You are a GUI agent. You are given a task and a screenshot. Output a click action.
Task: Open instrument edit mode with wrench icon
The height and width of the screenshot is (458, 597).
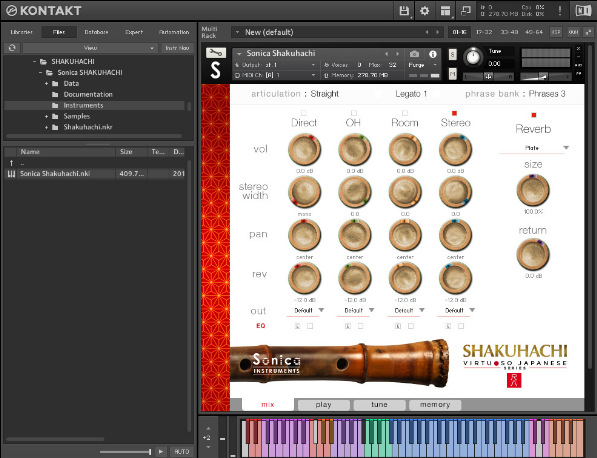[216, 53]
